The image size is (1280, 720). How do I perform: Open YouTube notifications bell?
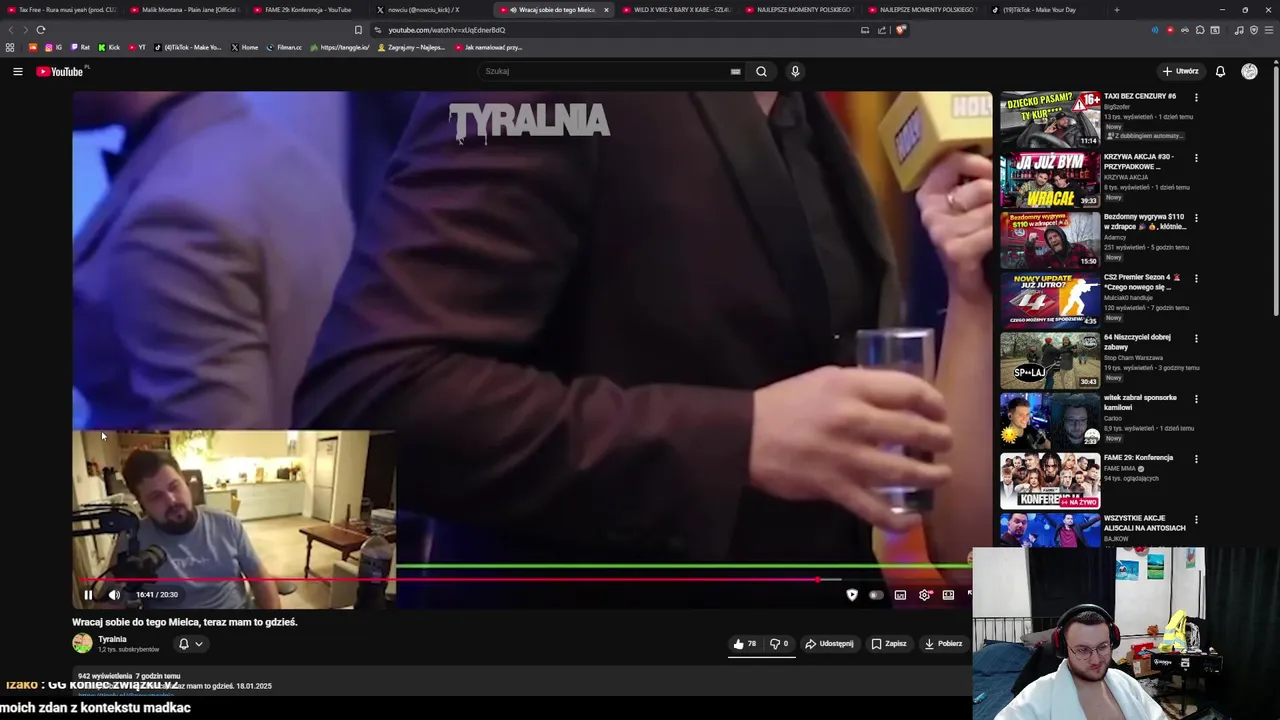[x=1220, y=71]
